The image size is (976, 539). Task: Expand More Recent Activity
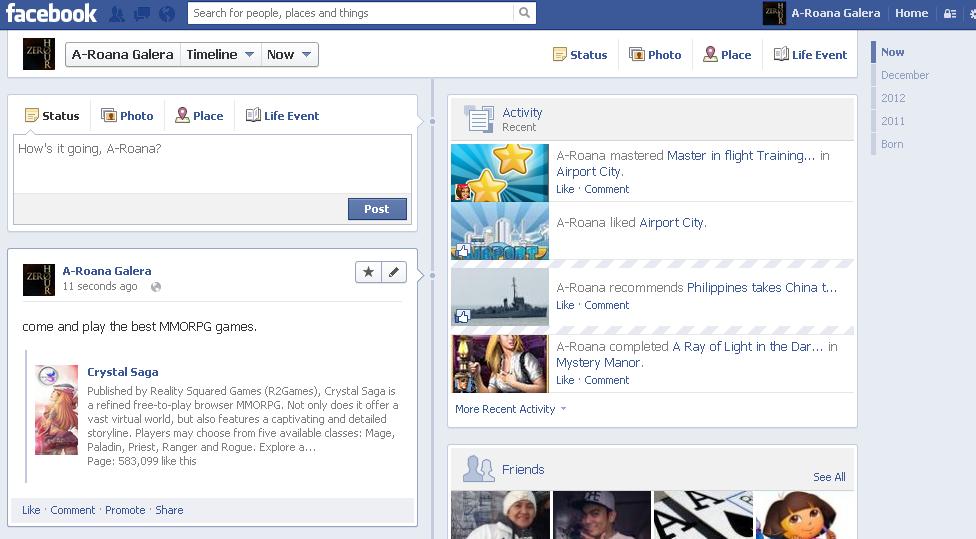tap(510, 409)
